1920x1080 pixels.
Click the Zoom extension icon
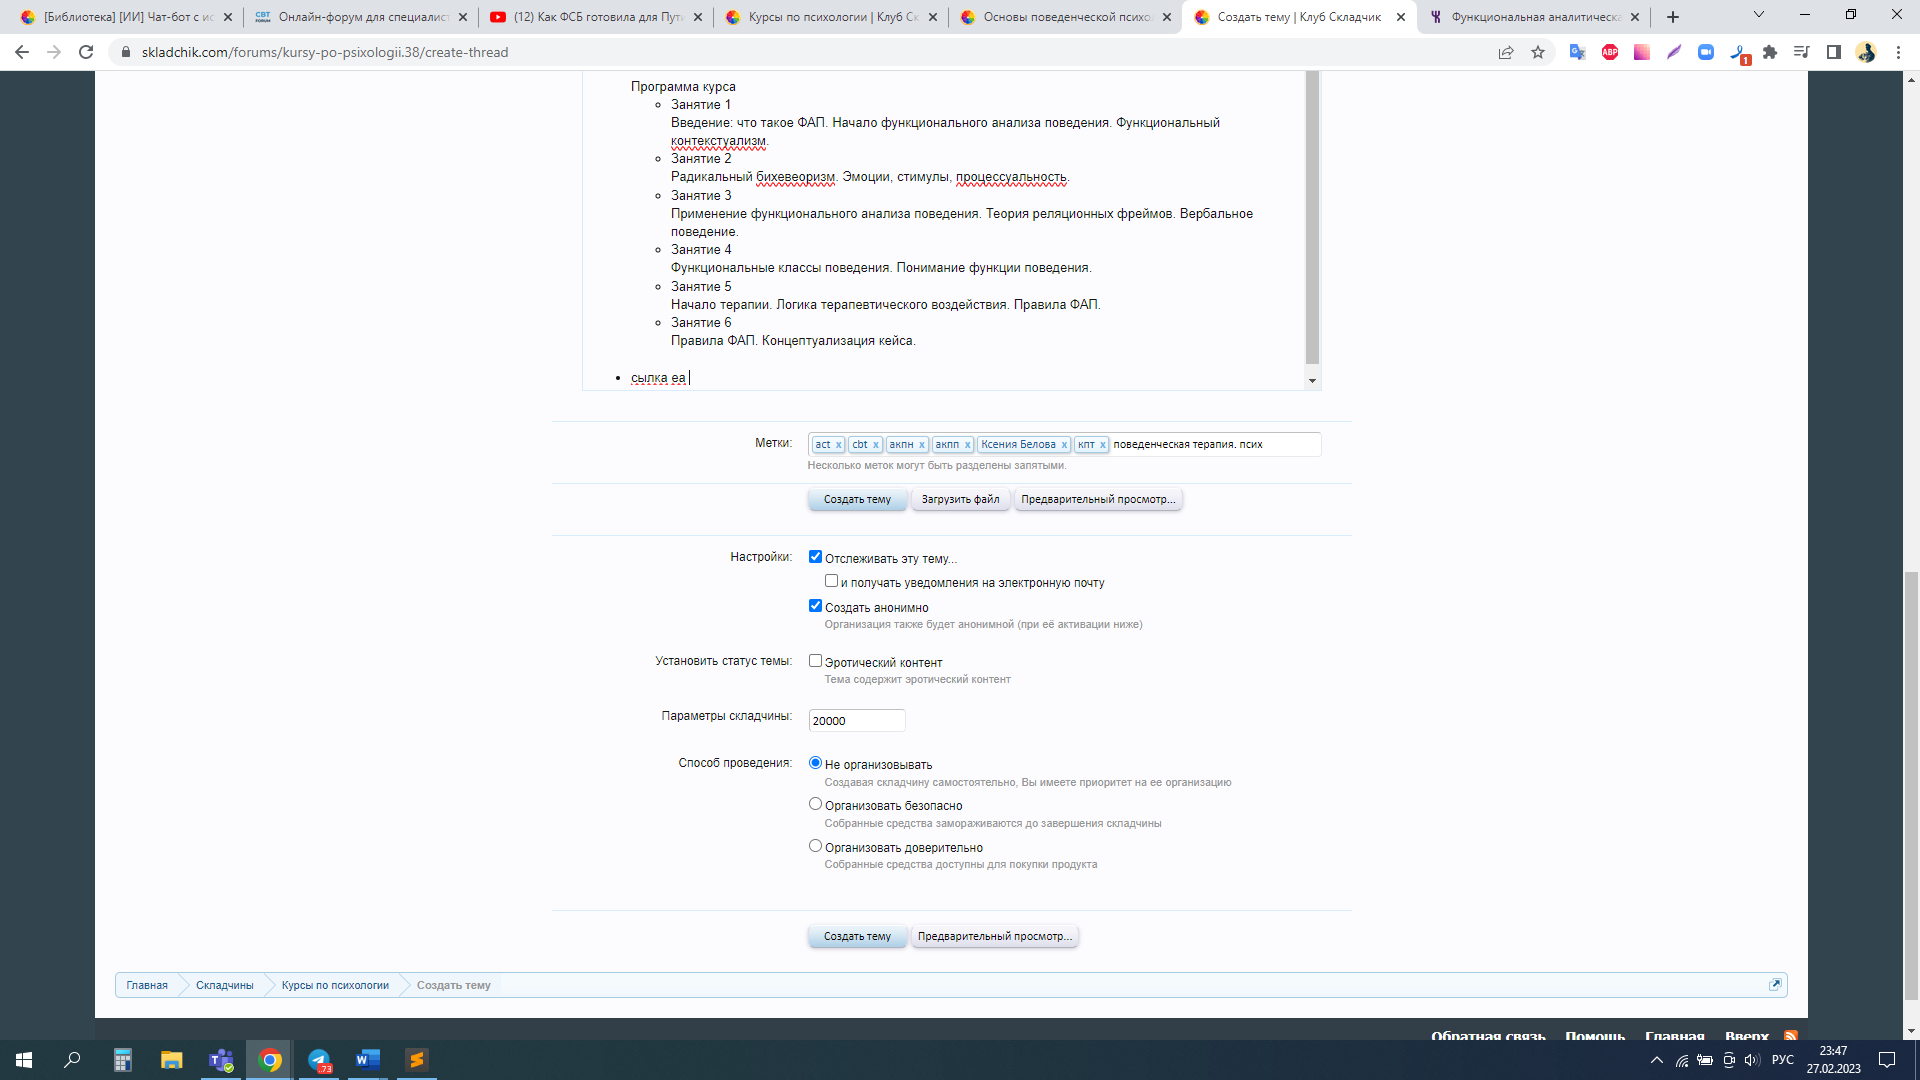pyautogui.click(x=1705, y=52)
